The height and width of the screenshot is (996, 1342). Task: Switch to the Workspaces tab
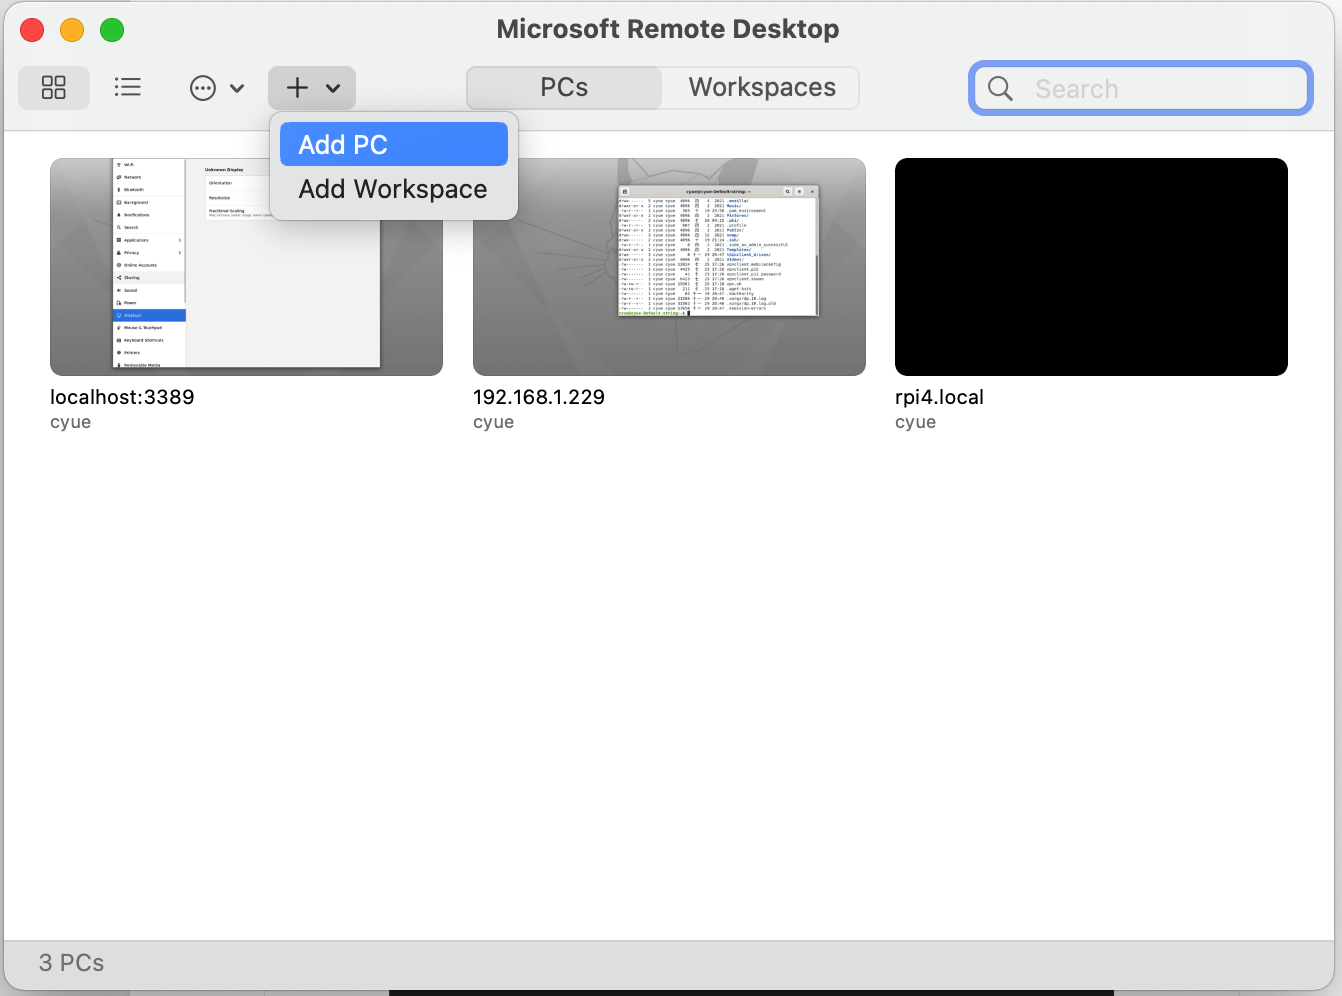tap(761, 88)
